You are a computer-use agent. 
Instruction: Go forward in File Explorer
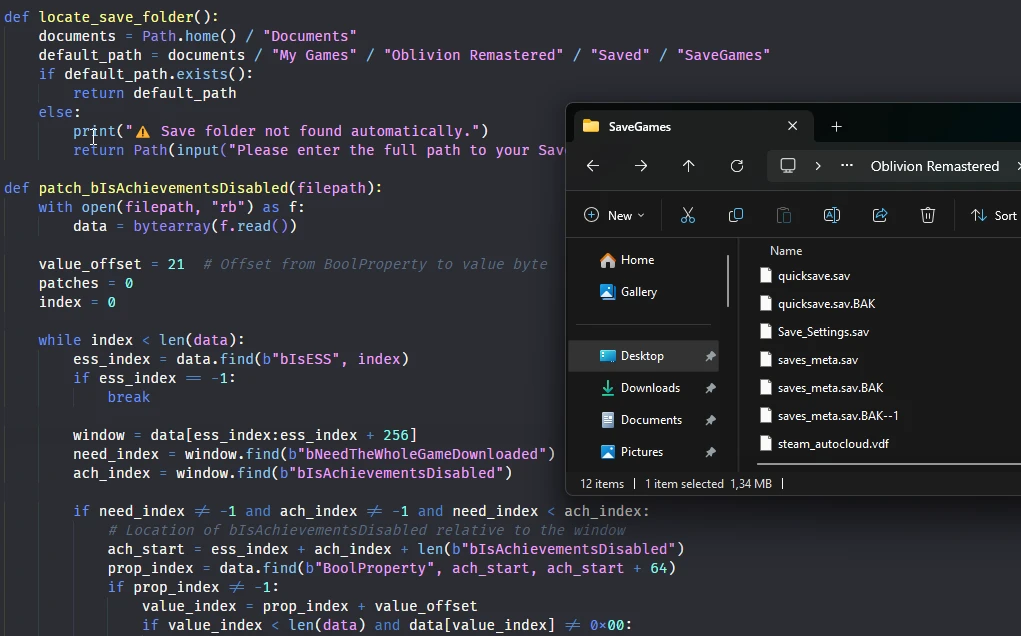(641, 166)
